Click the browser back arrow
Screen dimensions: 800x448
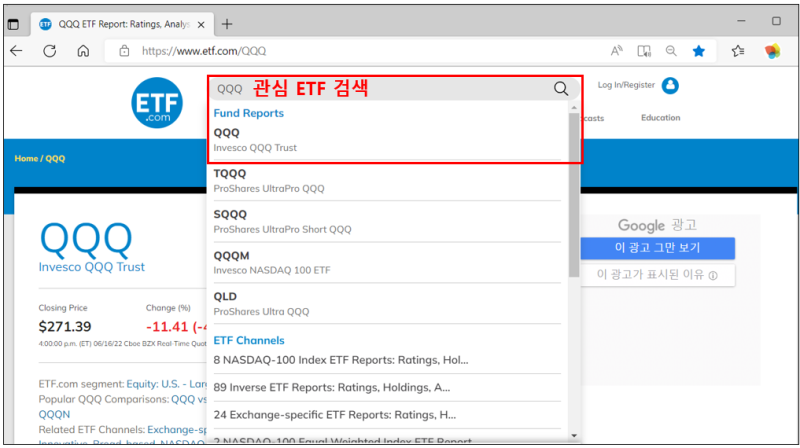click(16, 51)
